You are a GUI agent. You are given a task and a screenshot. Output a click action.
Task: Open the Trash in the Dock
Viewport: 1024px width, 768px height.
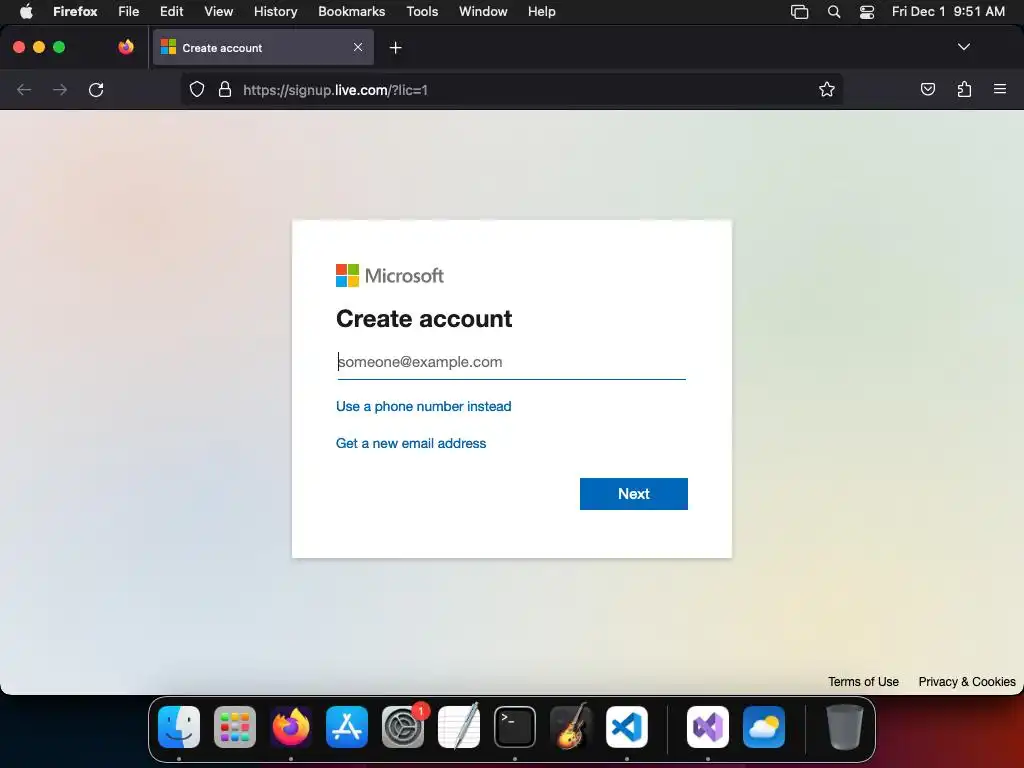click(844, 727)
